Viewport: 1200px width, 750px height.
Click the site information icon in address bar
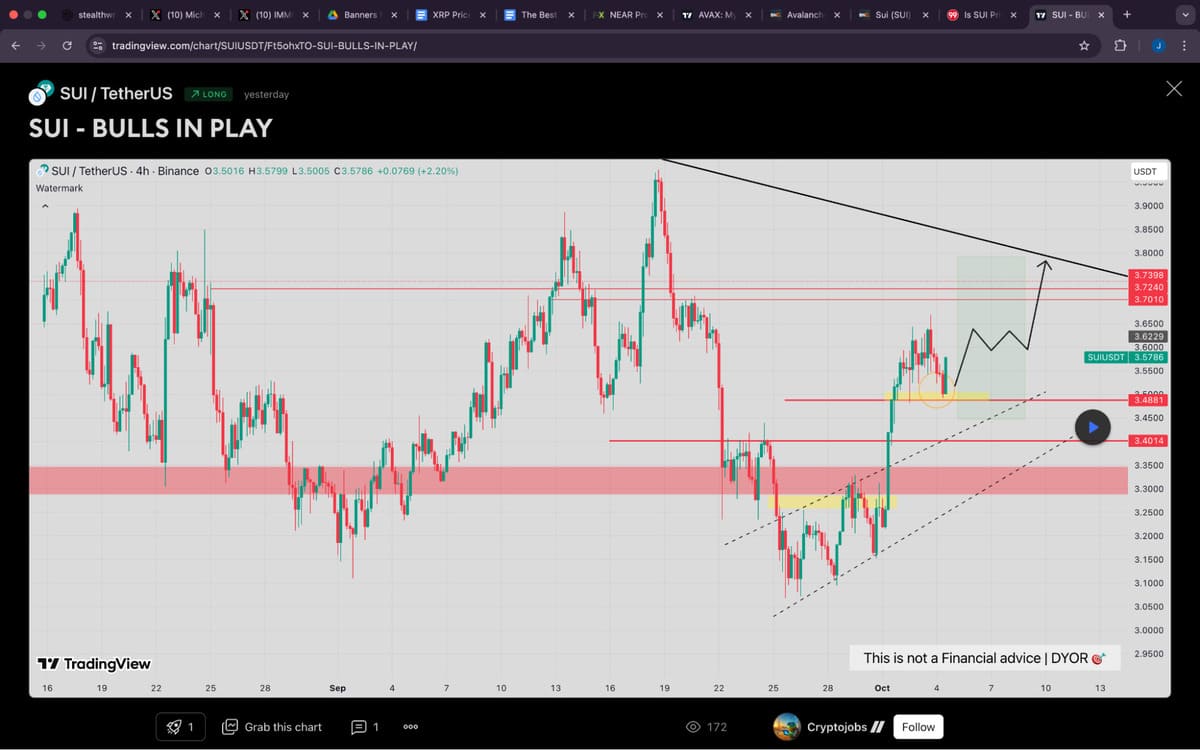click(x=98, y=46)
